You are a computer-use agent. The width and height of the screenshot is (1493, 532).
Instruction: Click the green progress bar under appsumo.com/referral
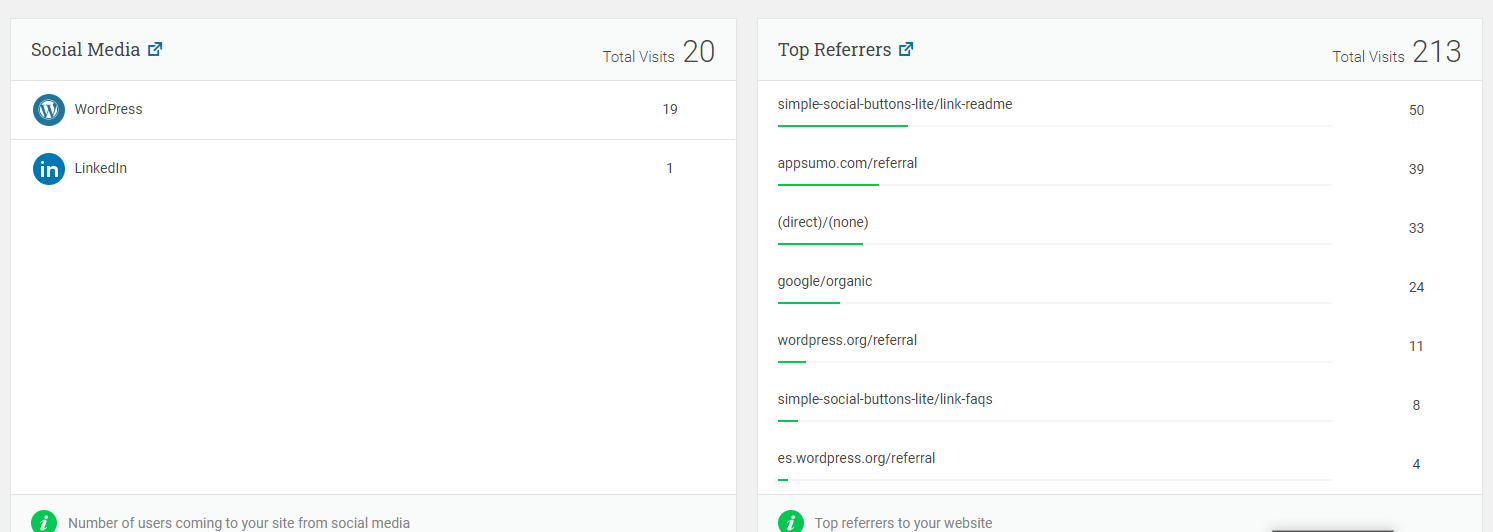[828, 185]
